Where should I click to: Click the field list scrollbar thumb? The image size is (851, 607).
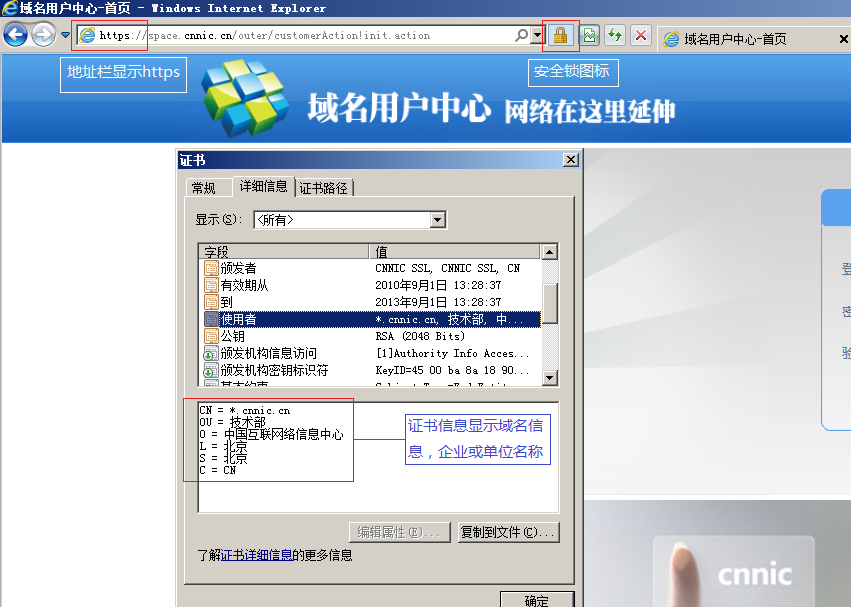[x=549, y=303]
